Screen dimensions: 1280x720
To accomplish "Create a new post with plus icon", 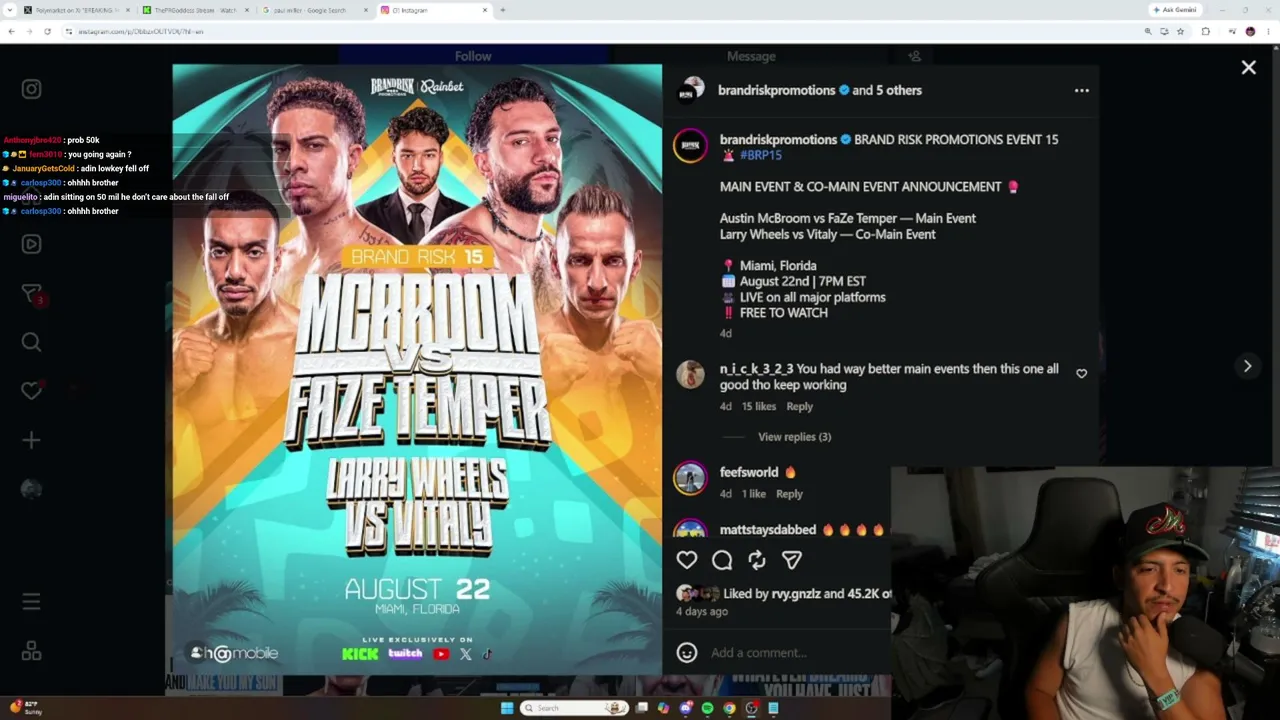I will pos(31,440).
